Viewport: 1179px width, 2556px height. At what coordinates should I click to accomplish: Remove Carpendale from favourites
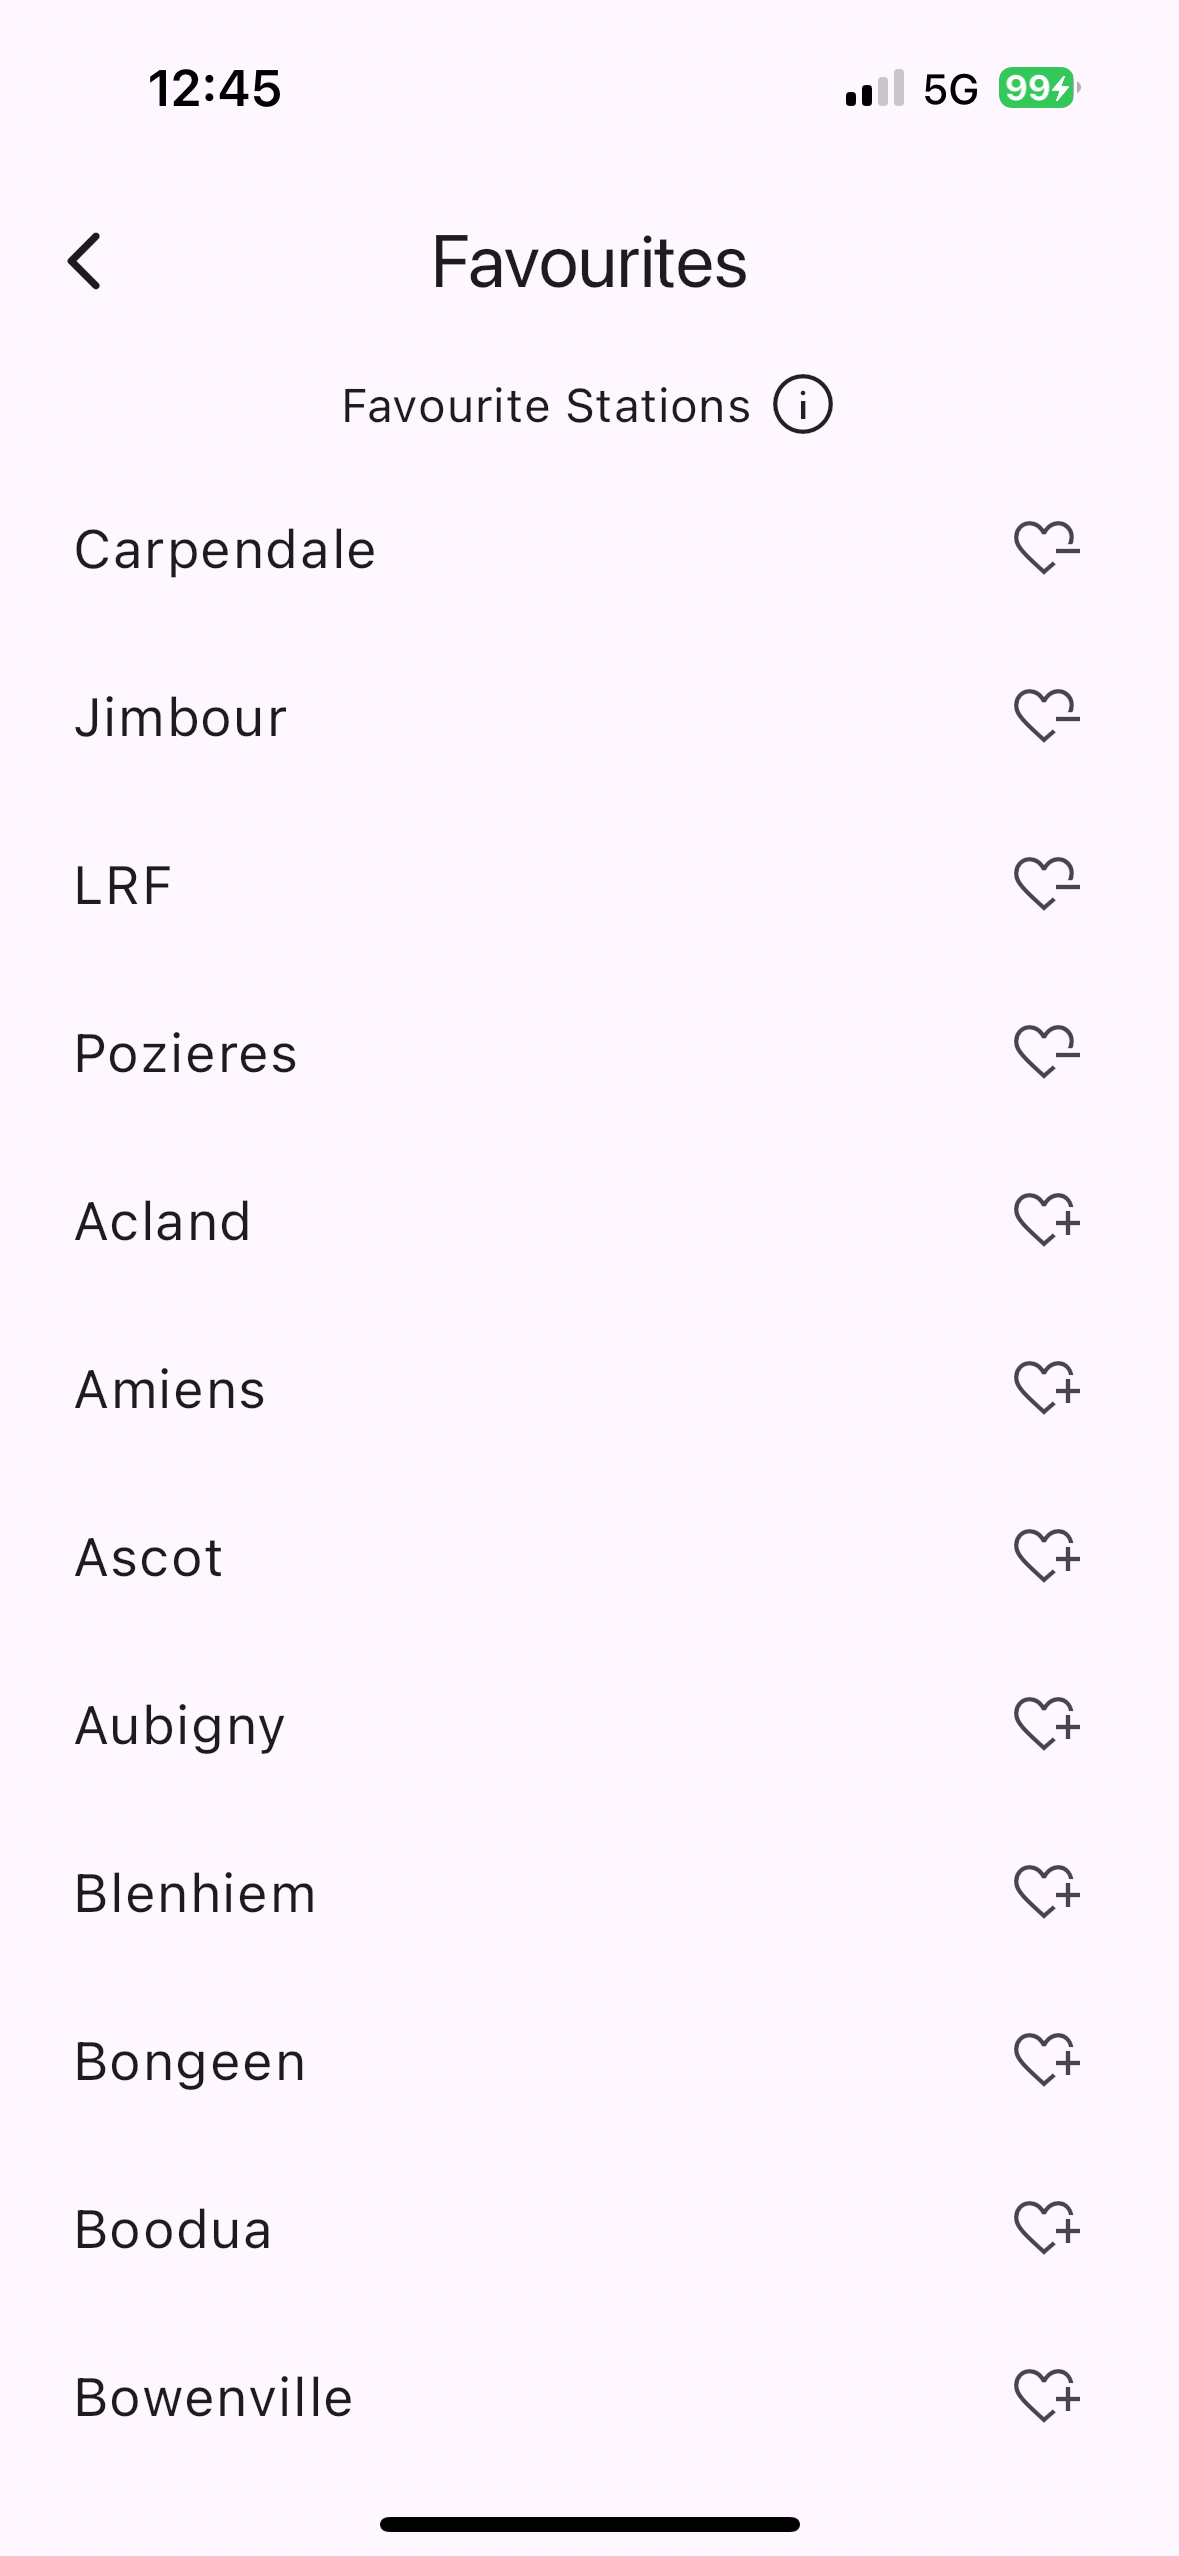(x=1046, y=548)
